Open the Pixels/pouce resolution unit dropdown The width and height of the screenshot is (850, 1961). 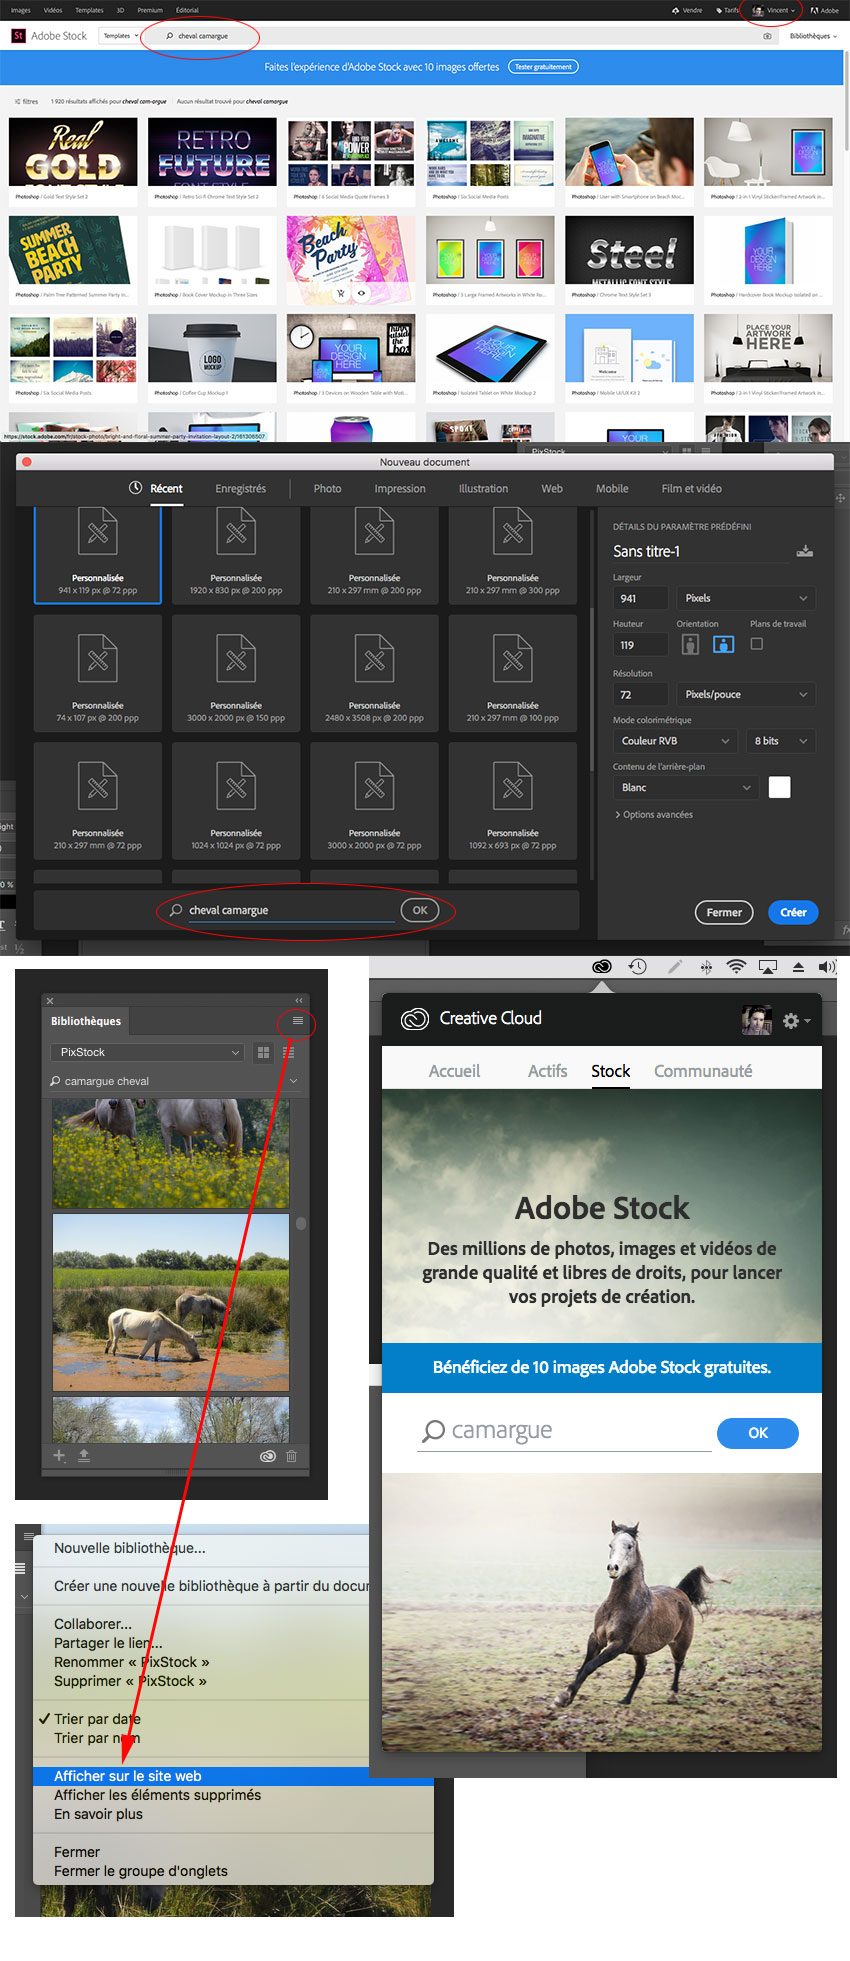746,694
